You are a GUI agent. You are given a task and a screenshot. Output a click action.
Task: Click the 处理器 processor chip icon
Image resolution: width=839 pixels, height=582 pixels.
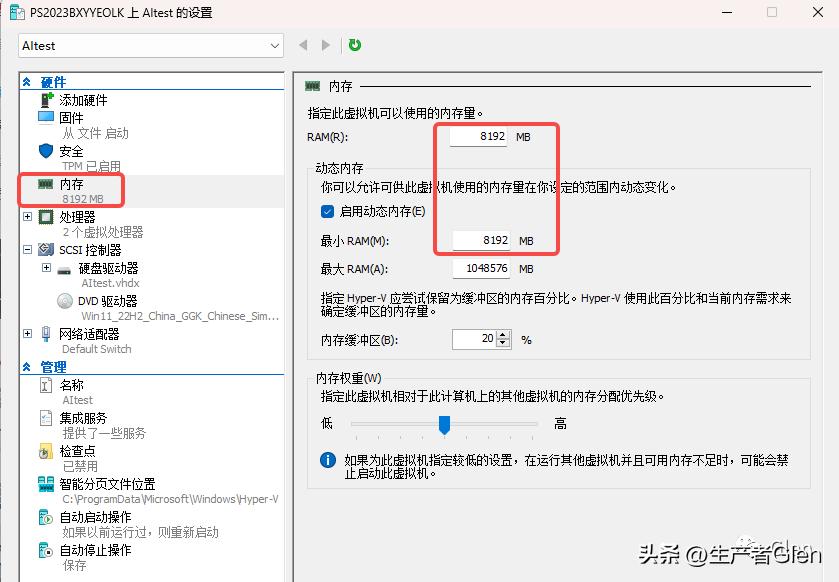(x=46, y=216)
